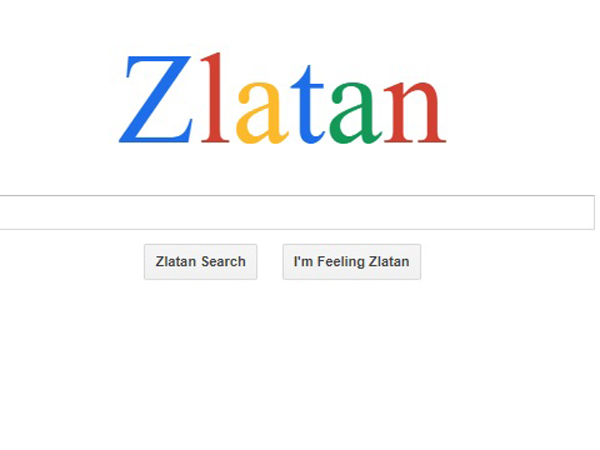Click white space right of the logo
This screenshot has height=450, width=600.
click(520, 99)
